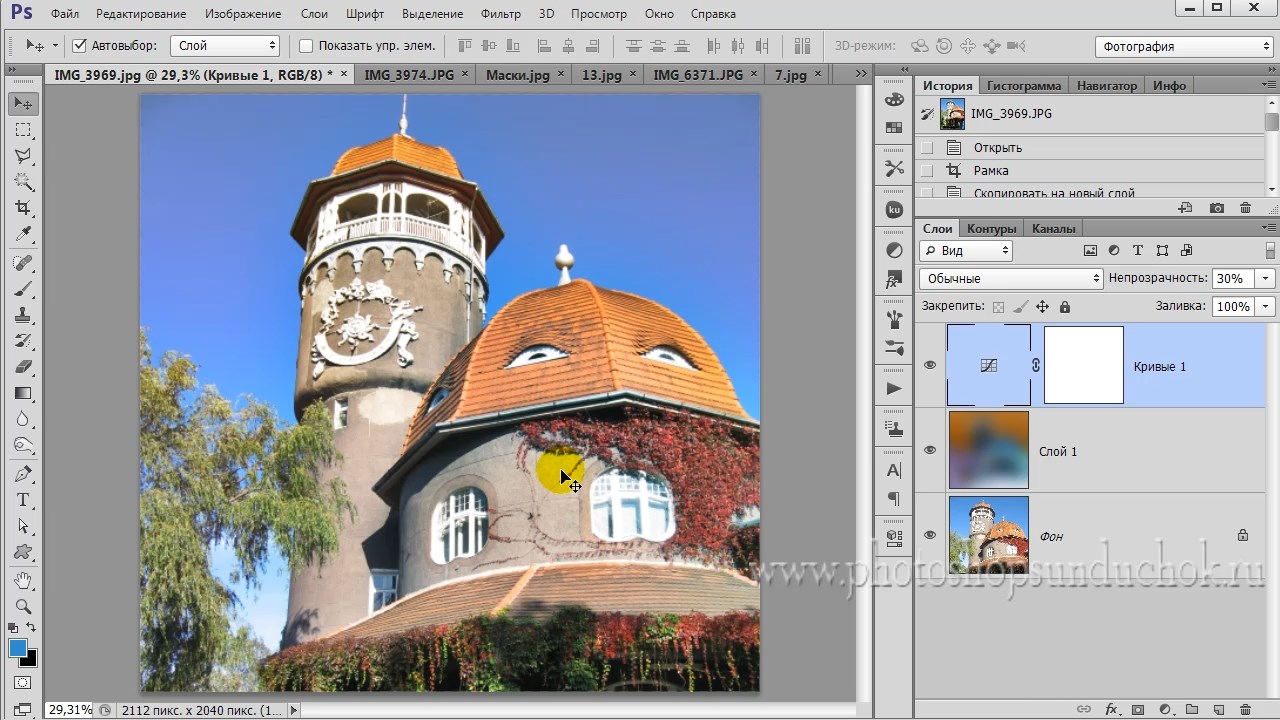The image size is (1280, 720).
Task: Add a layer mask
Action: click(1138, 710)
